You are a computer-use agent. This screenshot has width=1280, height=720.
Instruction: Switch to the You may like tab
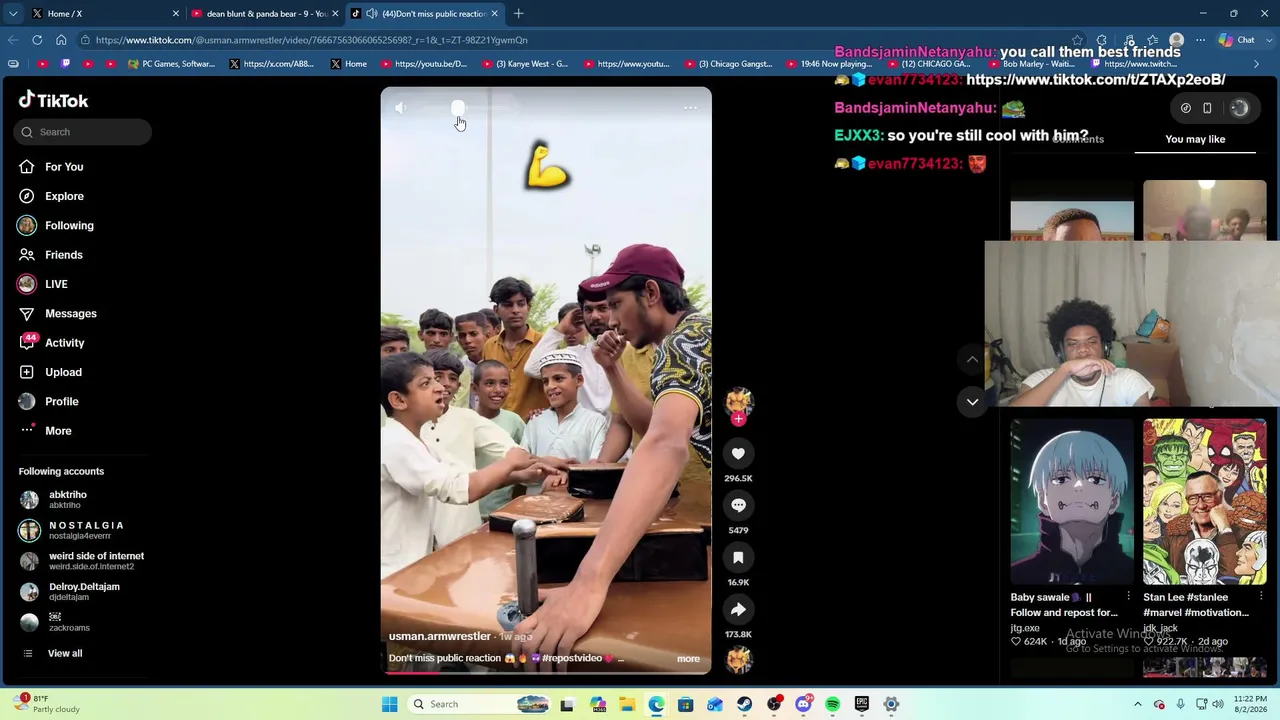tap(1195, 140)
